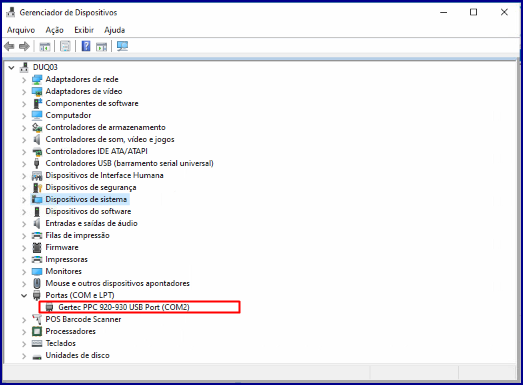Click the scan for hardware changes icon
The image size is (523, 385).
pos(122,46)
